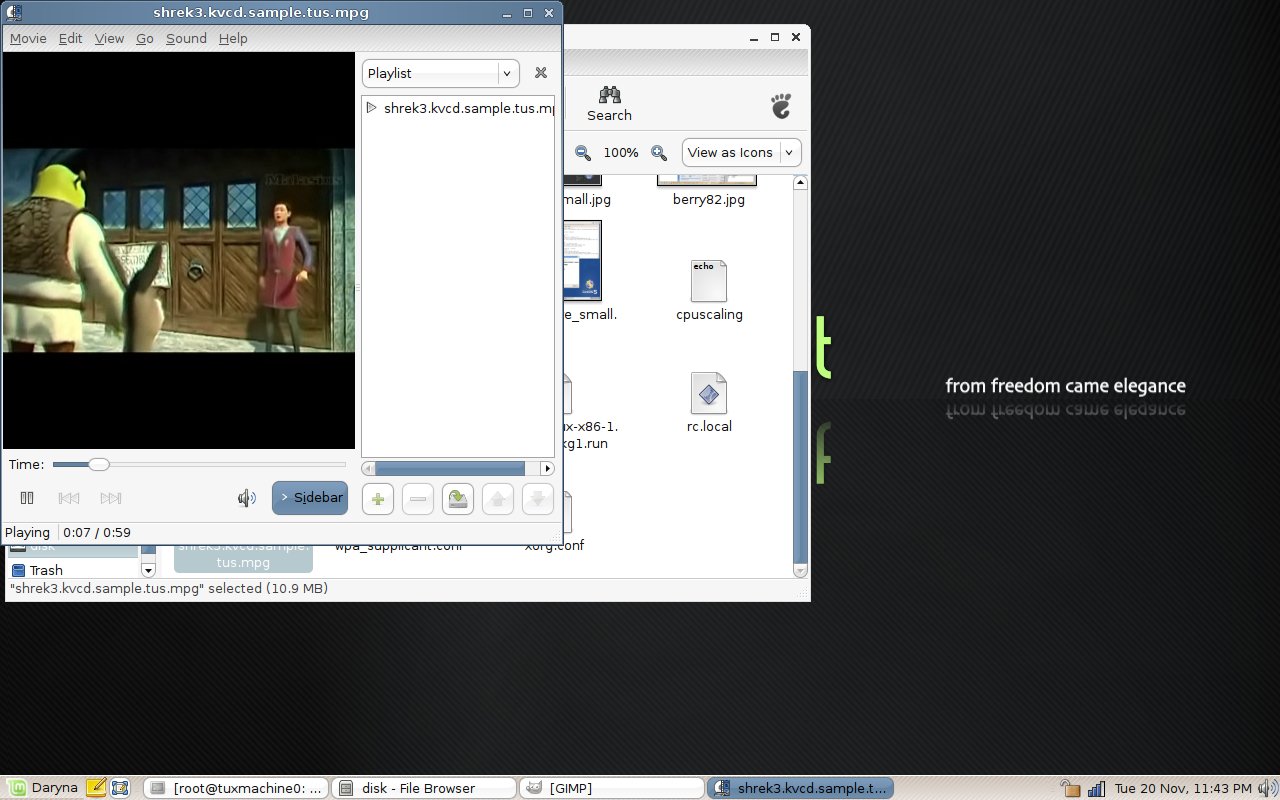Expand the shrek3.kvcd.sample.tus.mpg playlist entry

(x=372, y=108)
